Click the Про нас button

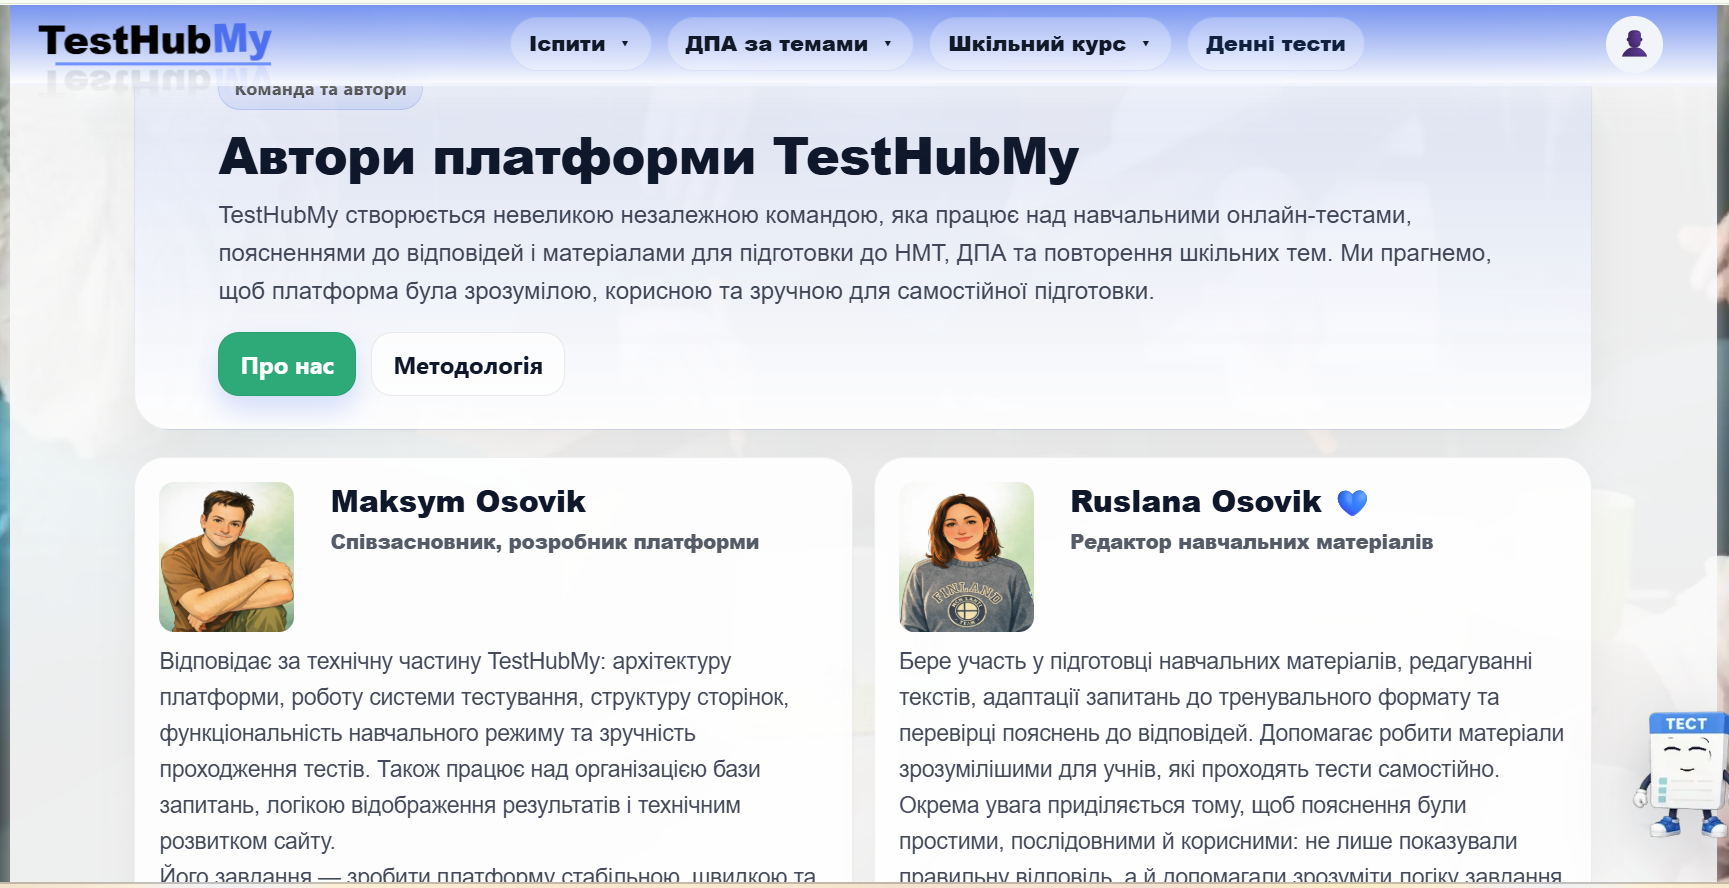[287, 364]
